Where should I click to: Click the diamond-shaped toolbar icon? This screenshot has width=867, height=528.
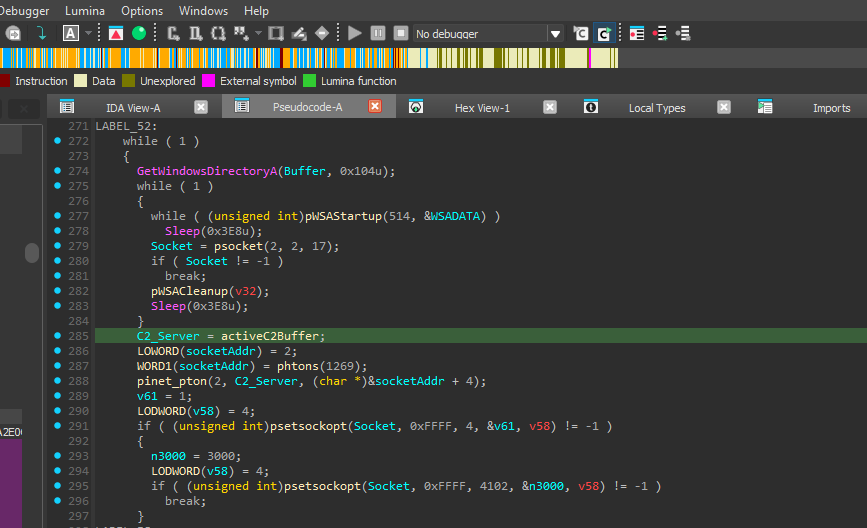click(x=322, y=34)
